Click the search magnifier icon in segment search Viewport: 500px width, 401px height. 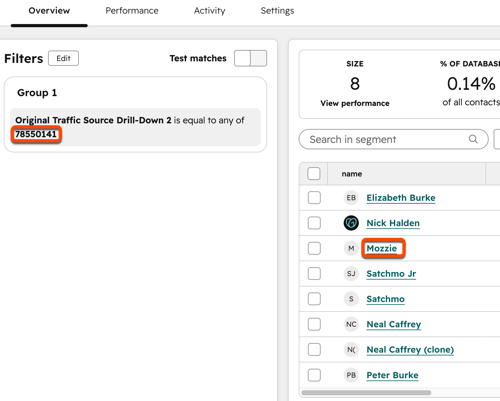(x=473, y=139)
